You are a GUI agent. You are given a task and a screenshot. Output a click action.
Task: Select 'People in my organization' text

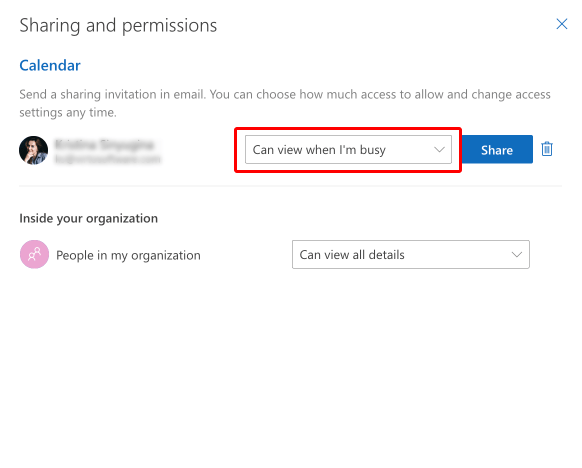point(128,255)
